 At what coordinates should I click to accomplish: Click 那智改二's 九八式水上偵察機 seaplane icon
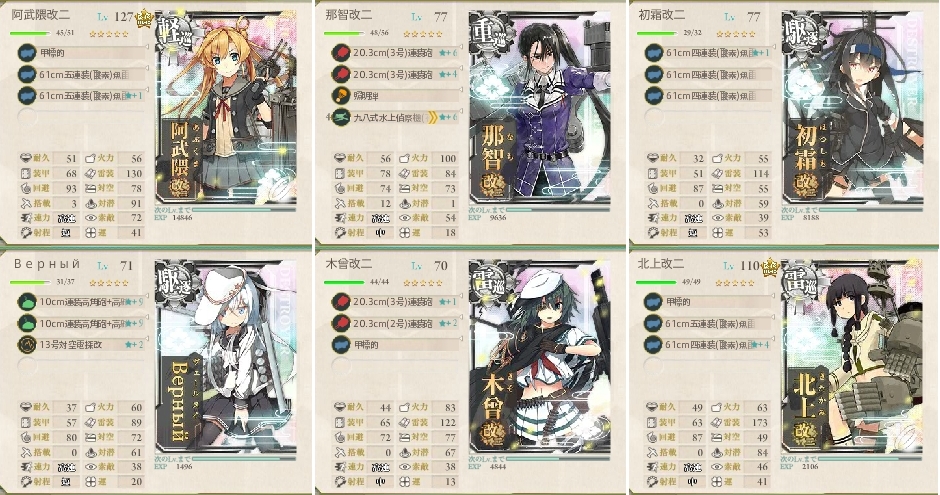tap(341, 117)
